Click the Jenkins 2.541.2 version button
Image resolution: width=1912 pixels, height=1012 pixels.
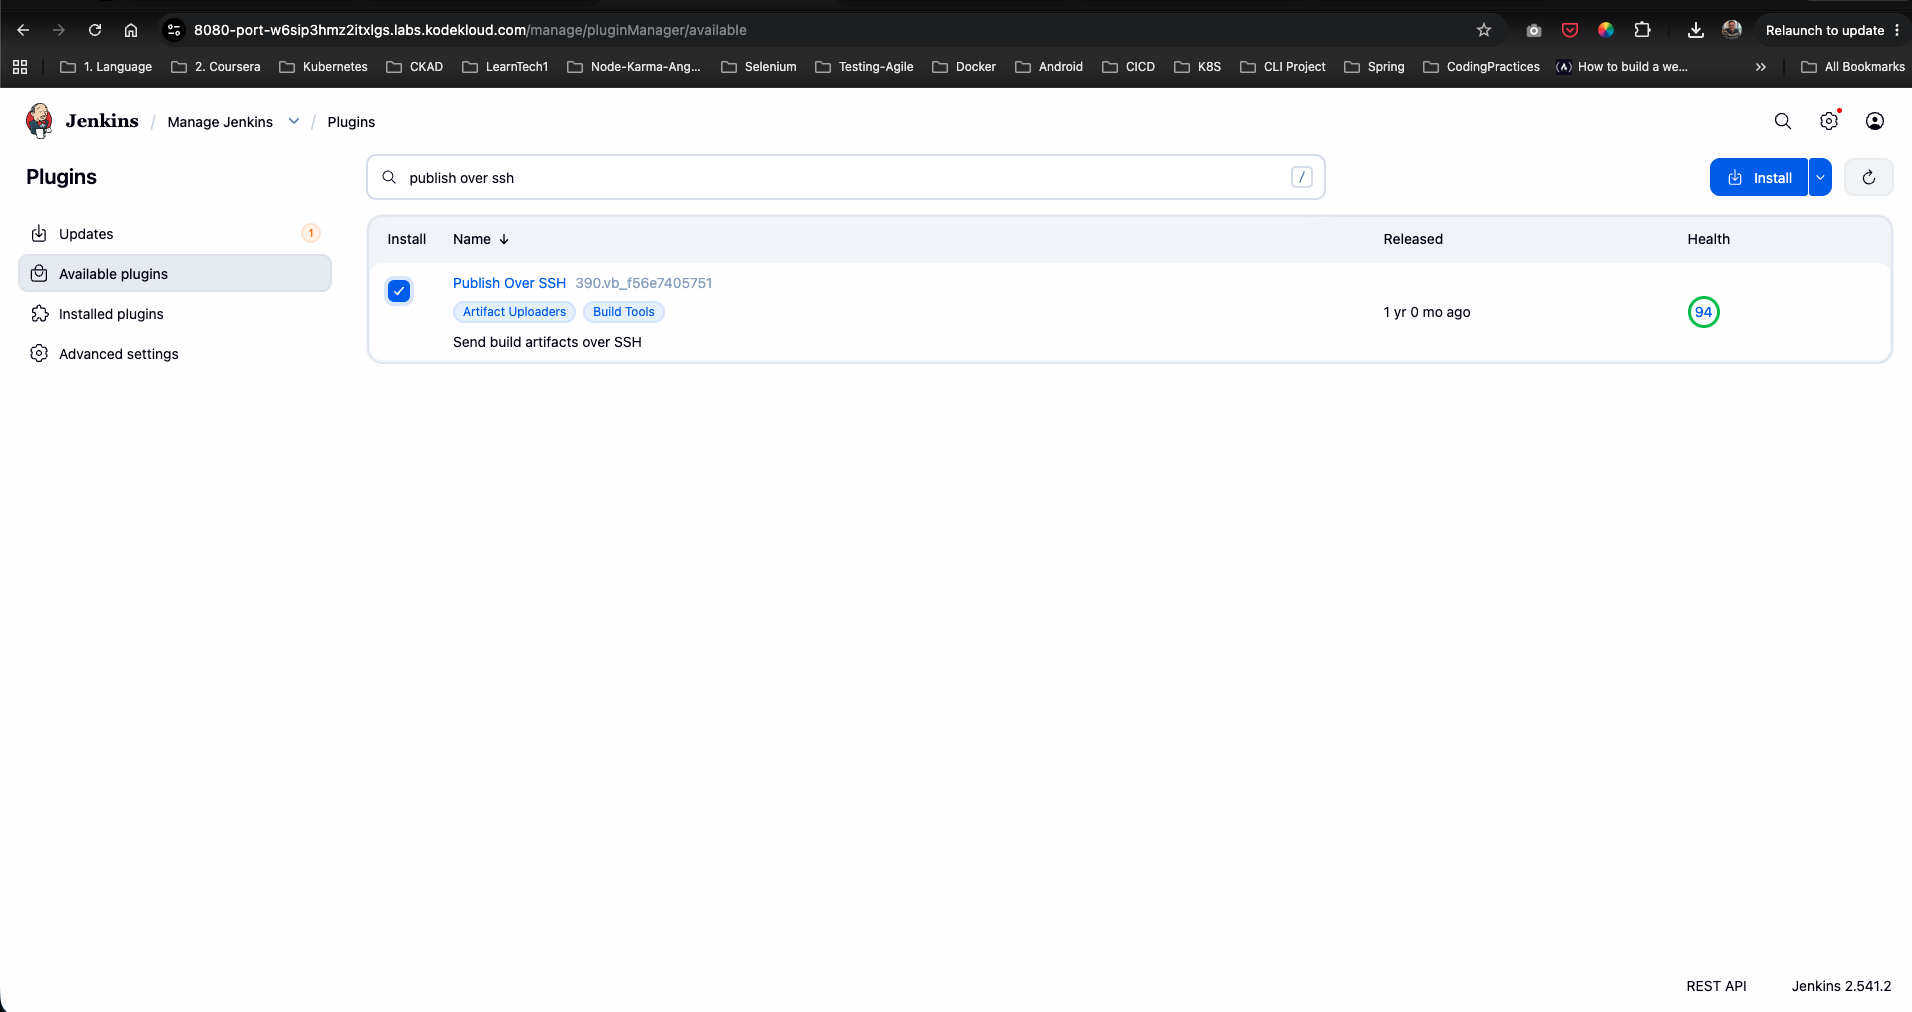click(x=1841, y=986)
